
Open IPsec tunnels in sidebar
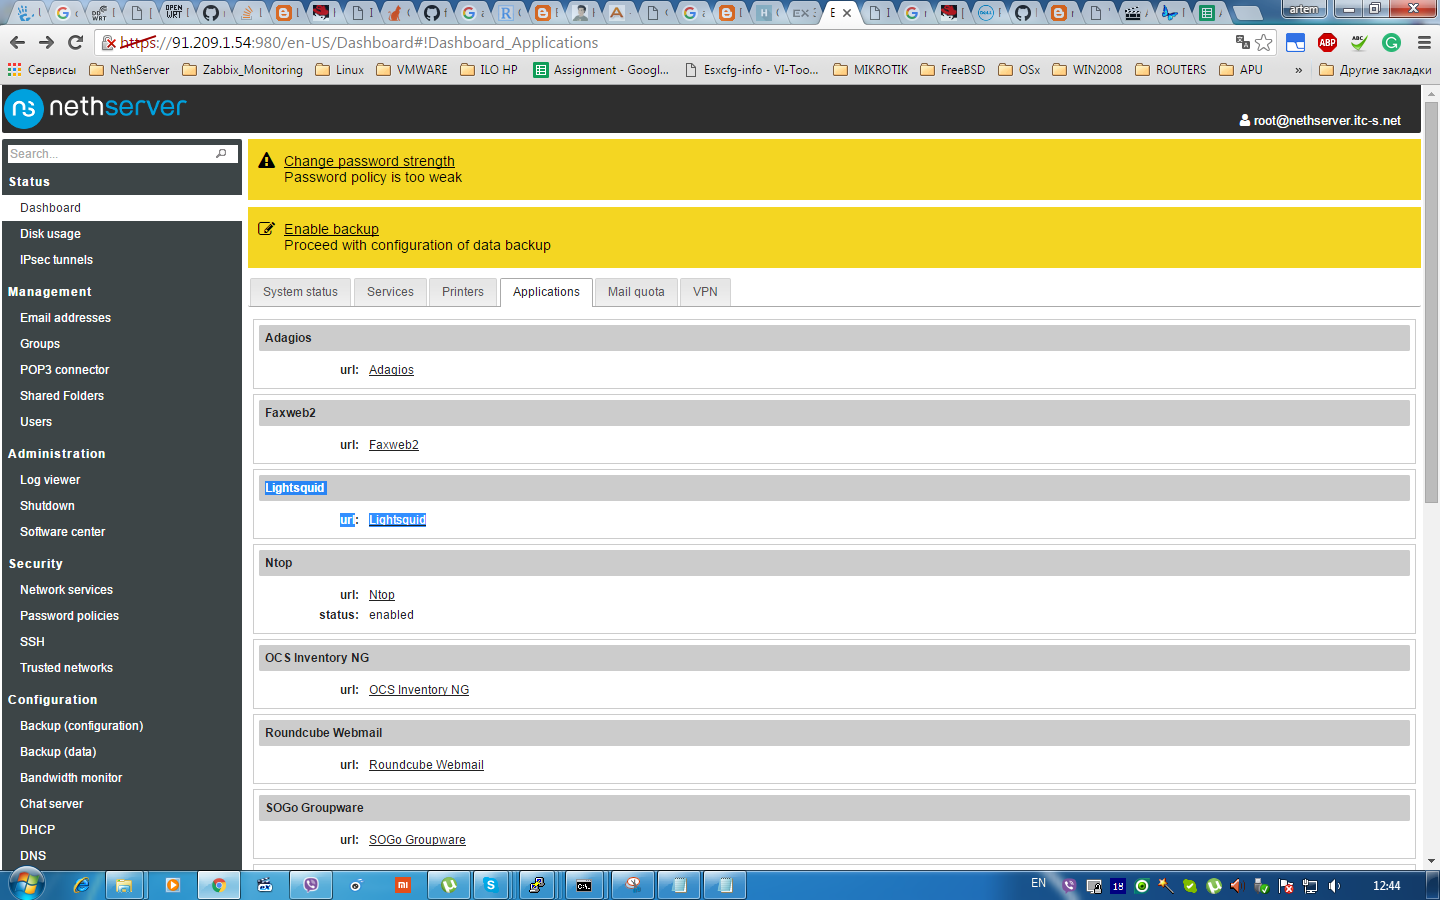point(56,260)
